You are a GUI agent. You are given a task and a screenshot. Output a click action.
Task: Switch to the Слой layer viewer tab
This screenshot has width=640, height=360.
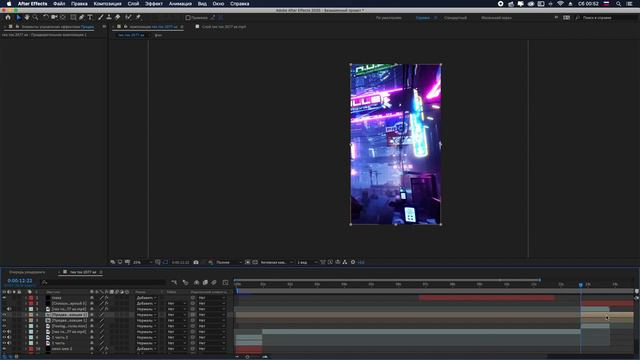click(x=224, y=27)
